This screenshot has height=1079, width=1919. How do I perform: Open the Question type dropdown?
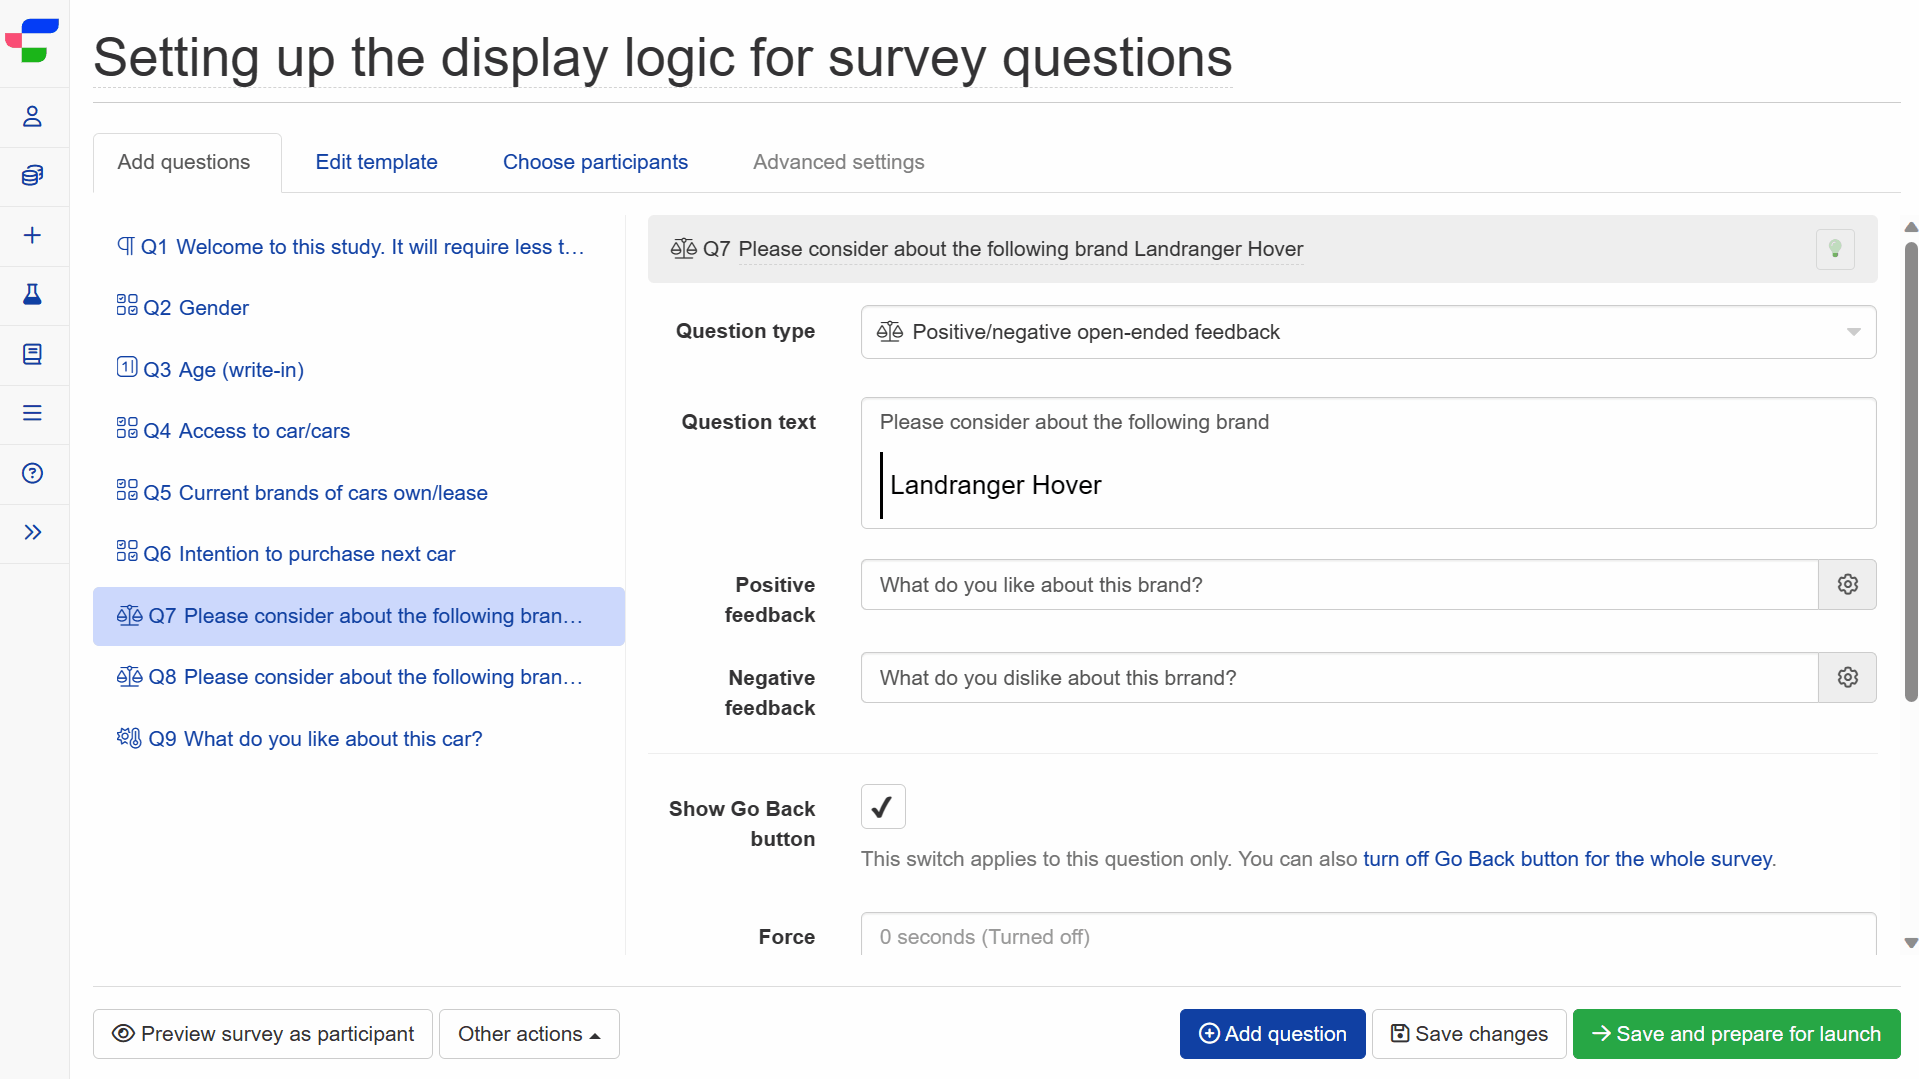(x=1368, y=332)
